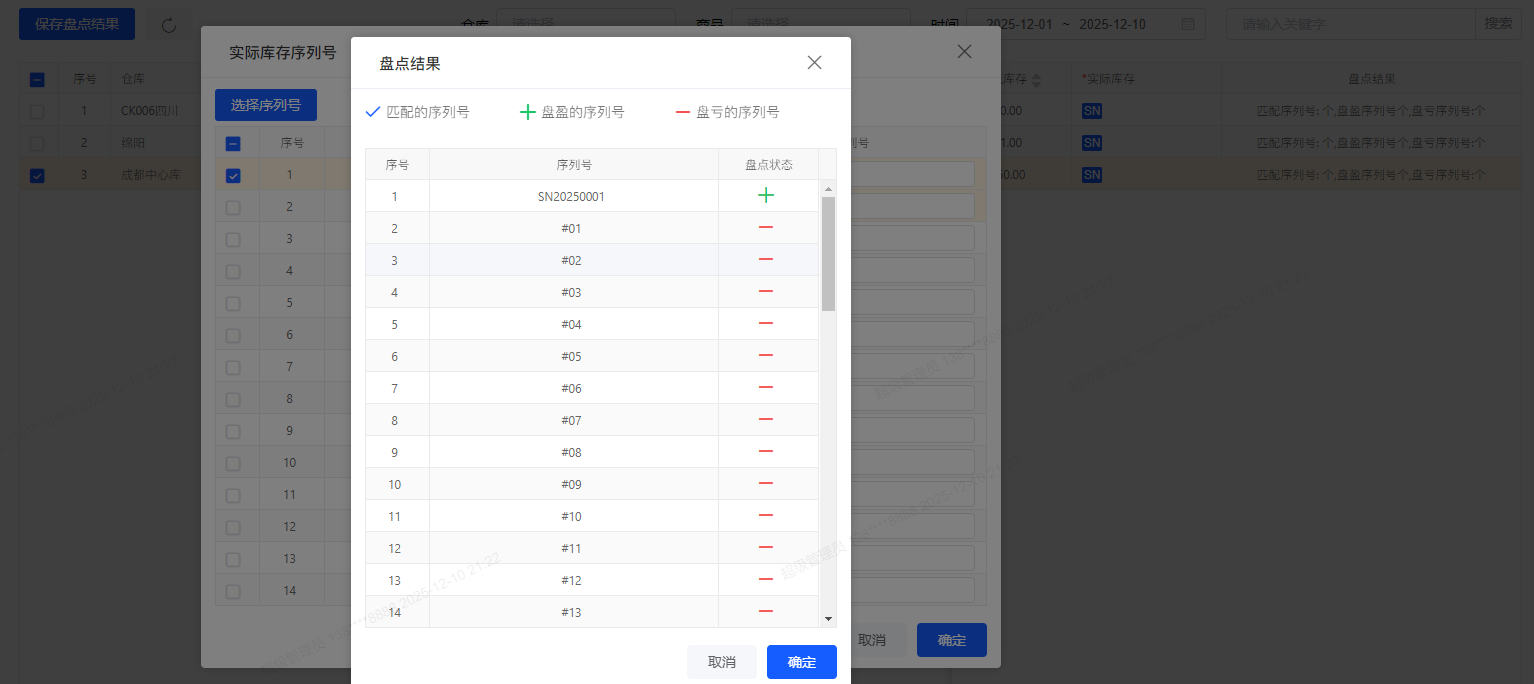Click the SN icon in the 成都中心库 row
This screenshot has width=1534, height=684.
(x=1092, y=175)
